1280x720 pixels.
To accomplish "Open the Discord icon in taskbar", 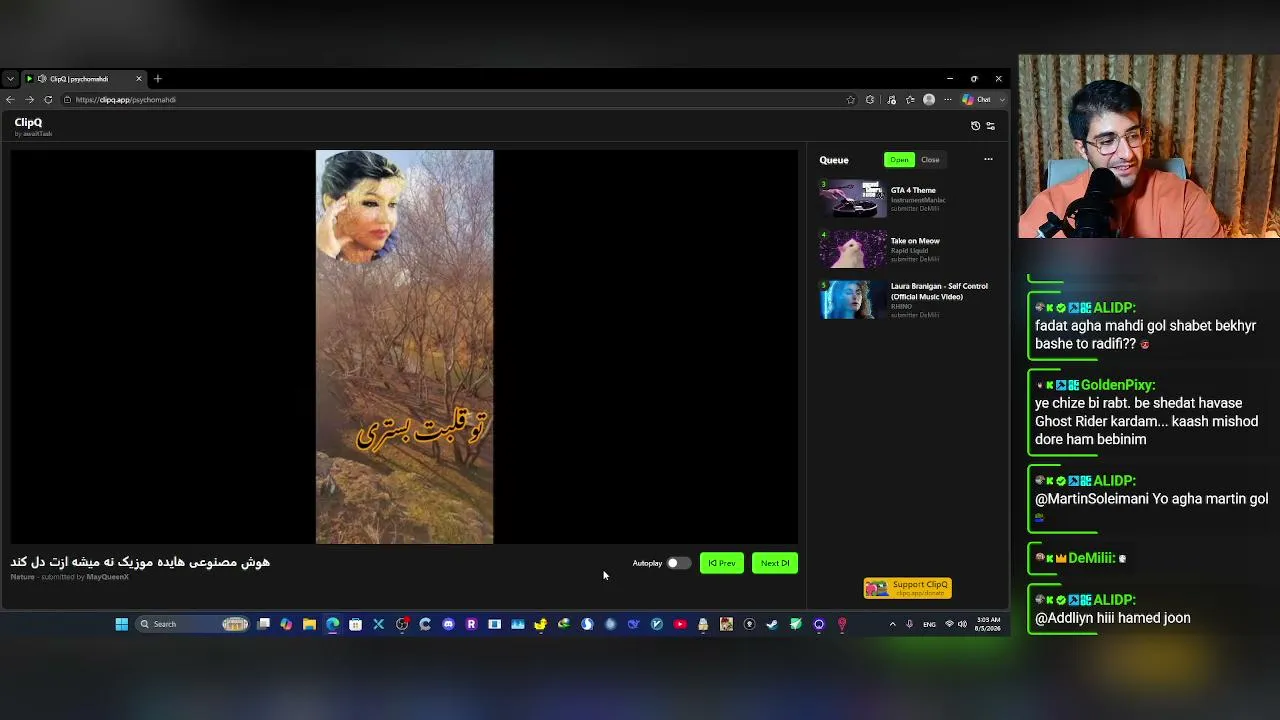I will click(448, 624).
